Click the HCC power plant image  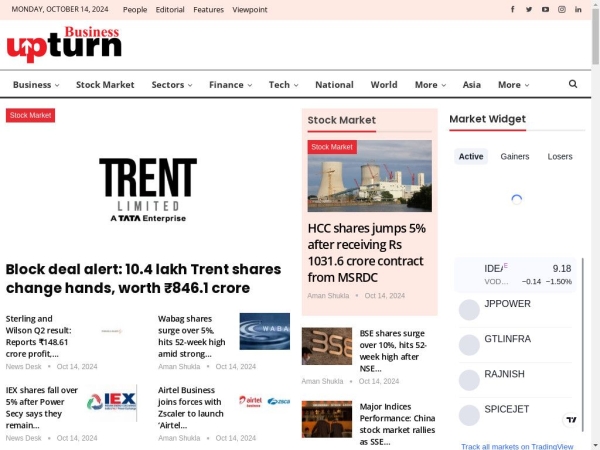[x=370, y=176]
